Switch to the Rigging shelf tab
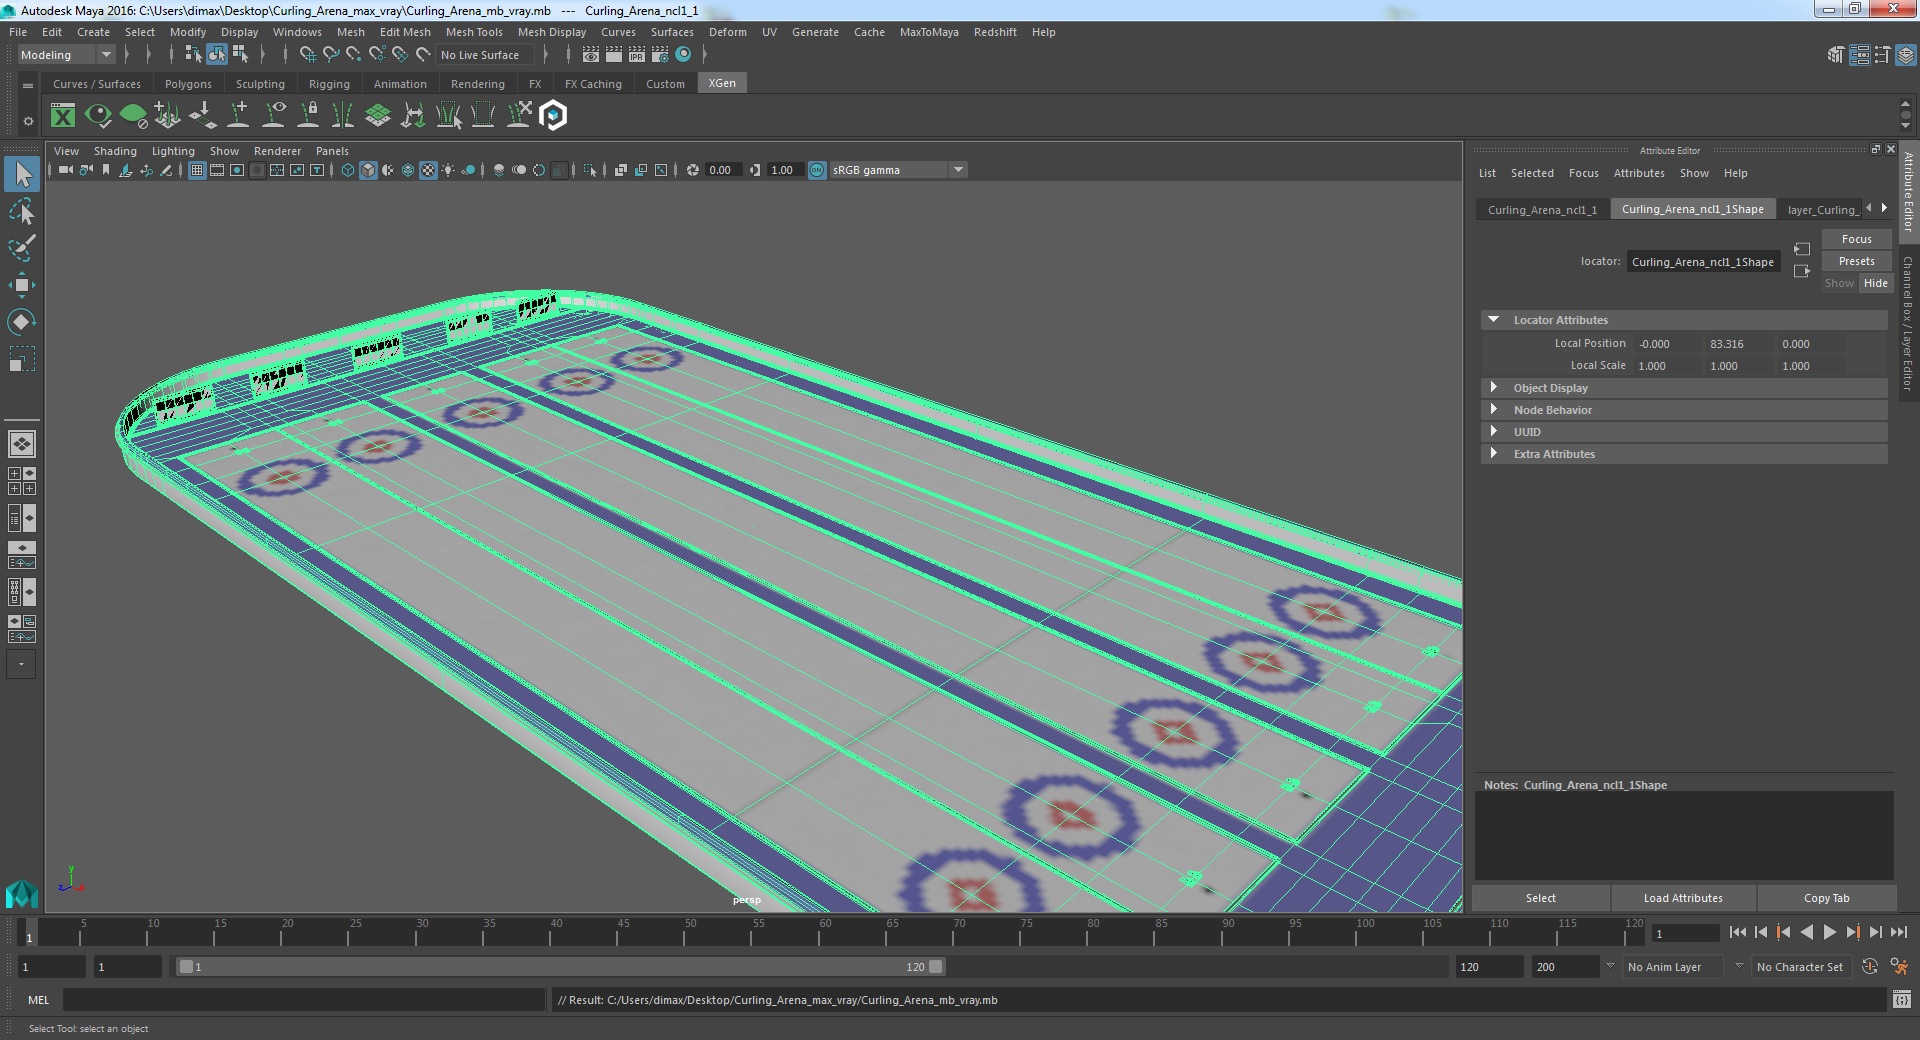The height and width of the screenshot is (1040, 1920). point(329,84)
